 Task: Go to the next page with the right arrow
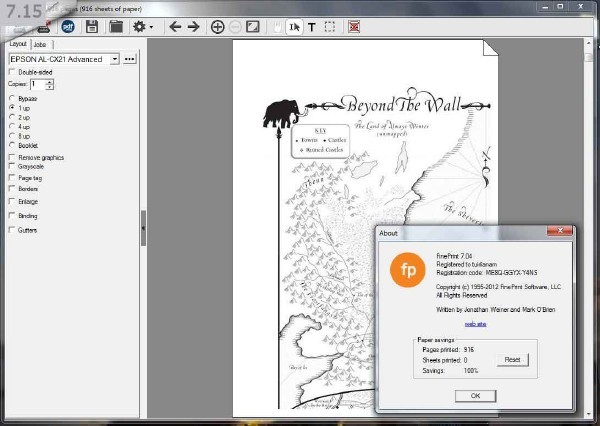click(x=194, y=27)
